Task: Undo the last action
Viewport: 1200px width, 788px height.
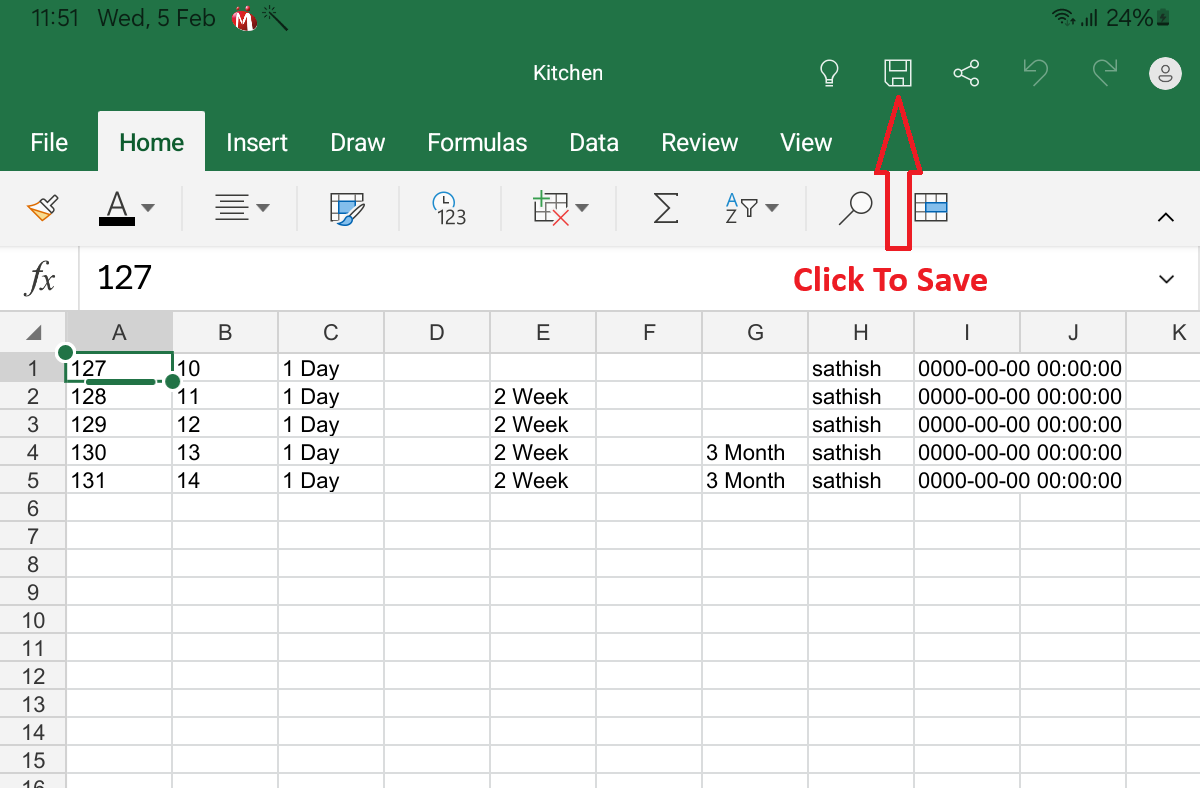Action: pos(1035,73)
